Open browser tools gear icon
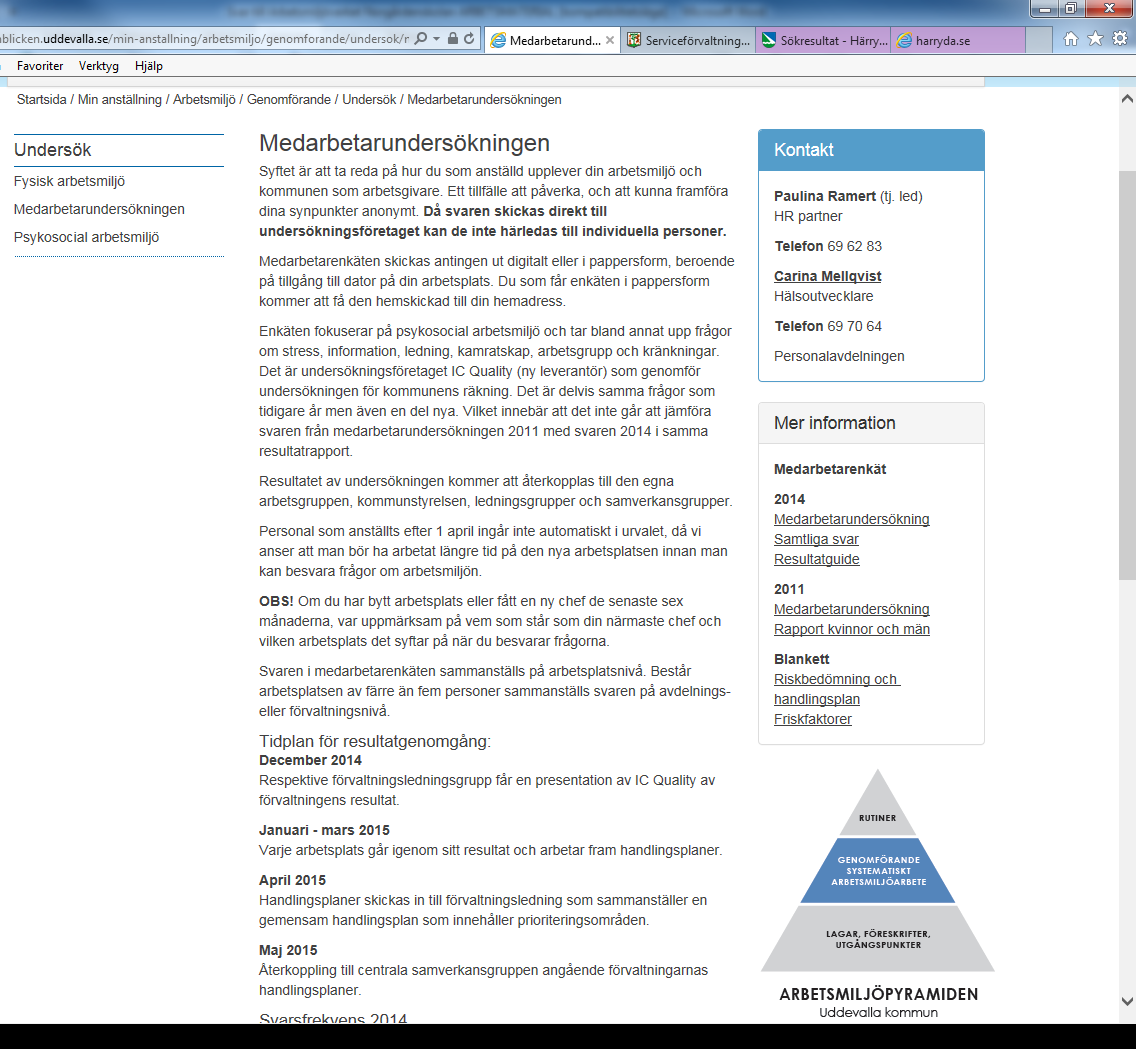Screen dimensions: 1136x1049 tap(1120, 39)
